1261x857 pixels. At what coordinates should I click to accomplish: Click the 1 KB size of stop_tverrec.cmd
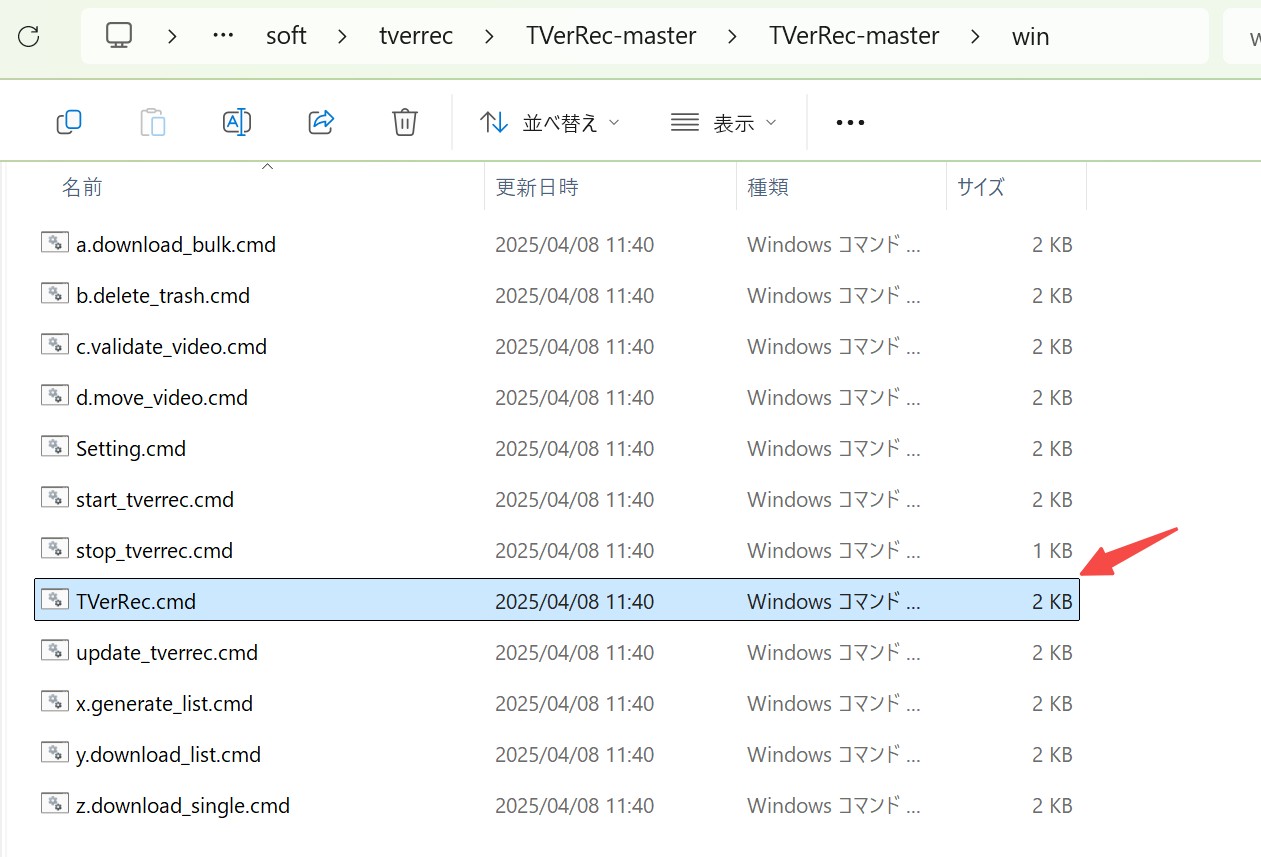click(x=1052, y=550)
